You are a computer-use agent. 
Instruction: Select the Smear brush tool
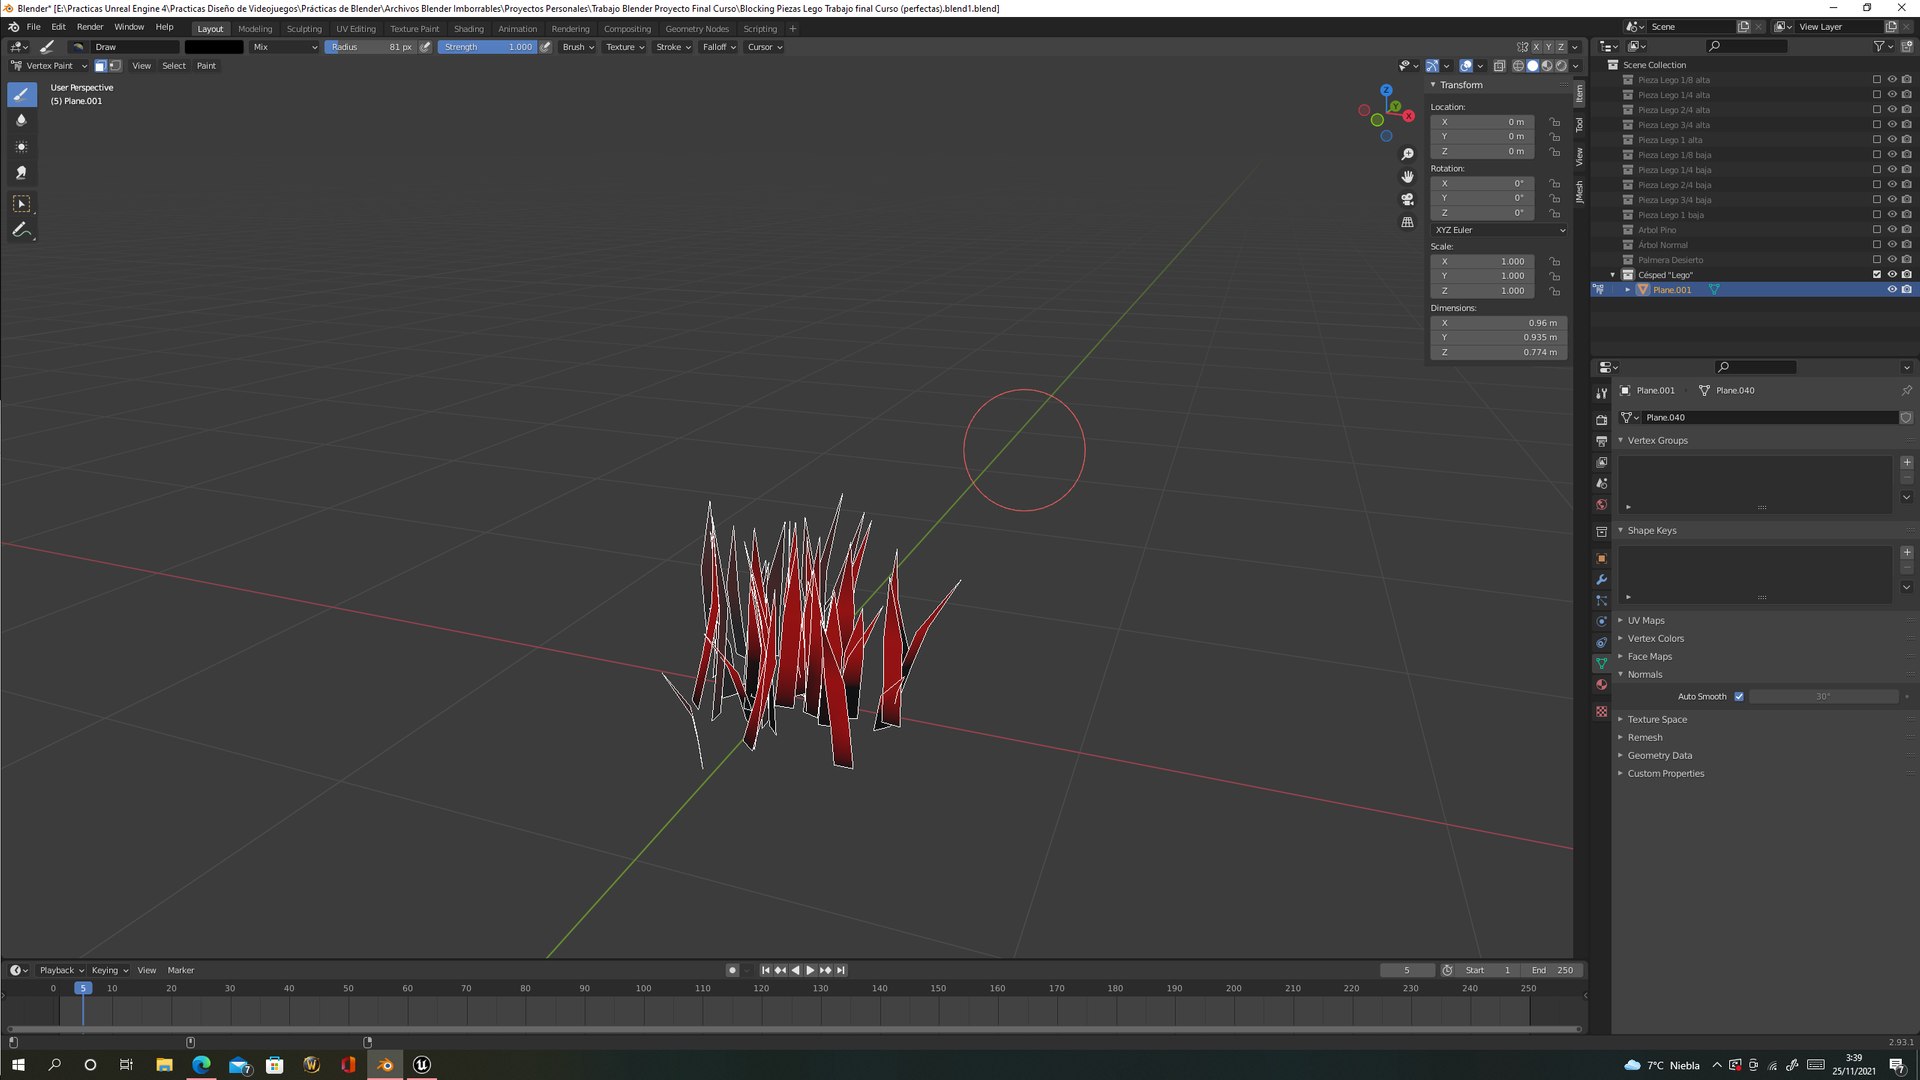click(x=21, y=173)
